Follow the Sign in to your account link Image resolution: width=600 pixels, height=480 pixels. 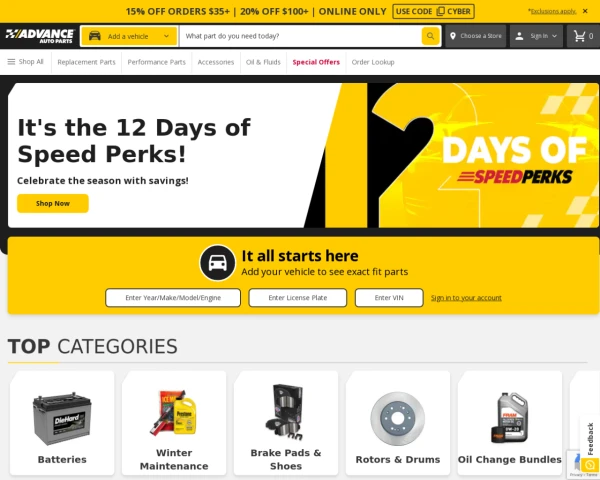[466, 298]
